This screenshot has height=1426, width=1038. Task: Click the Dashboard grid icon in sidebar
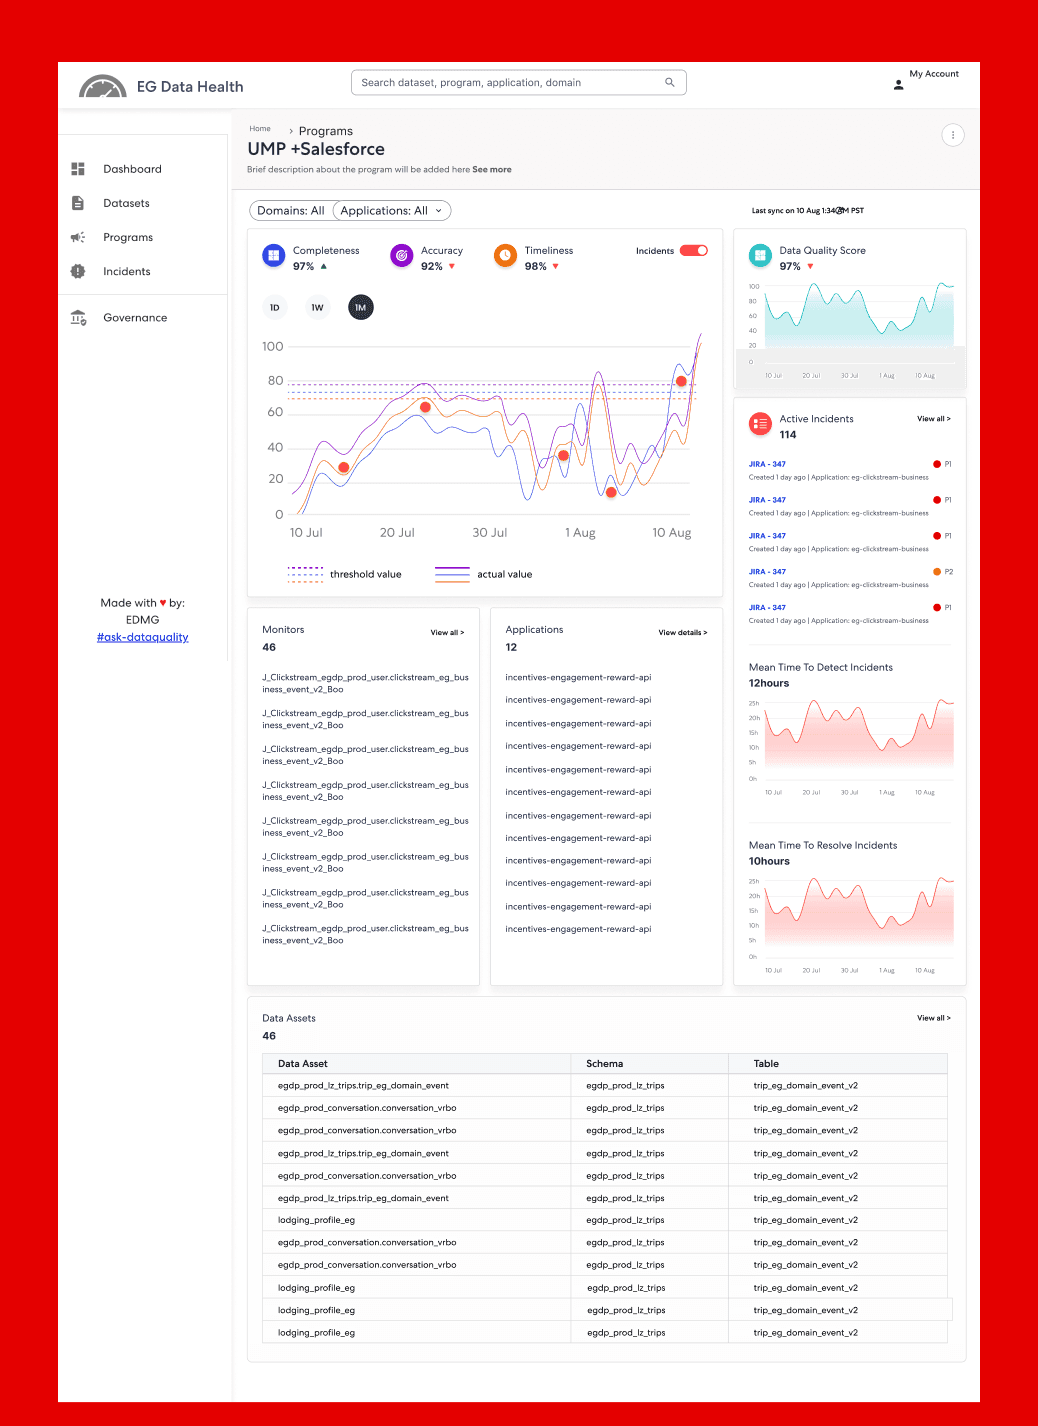pyautogui.click(x=78, y=169)
